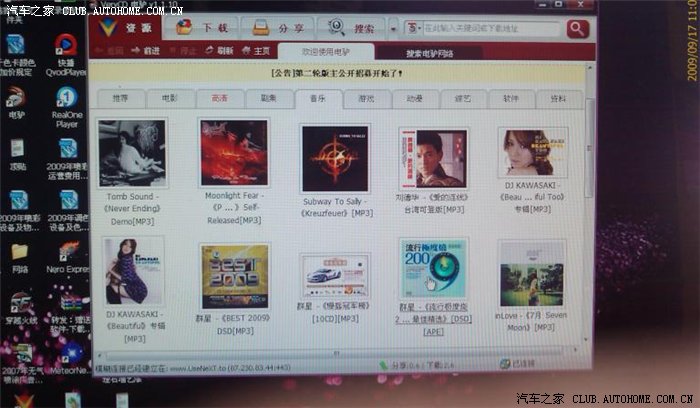Click the 资源 (Resources) logo button
This screenshot has width=700, height=408.
point(132,28)
